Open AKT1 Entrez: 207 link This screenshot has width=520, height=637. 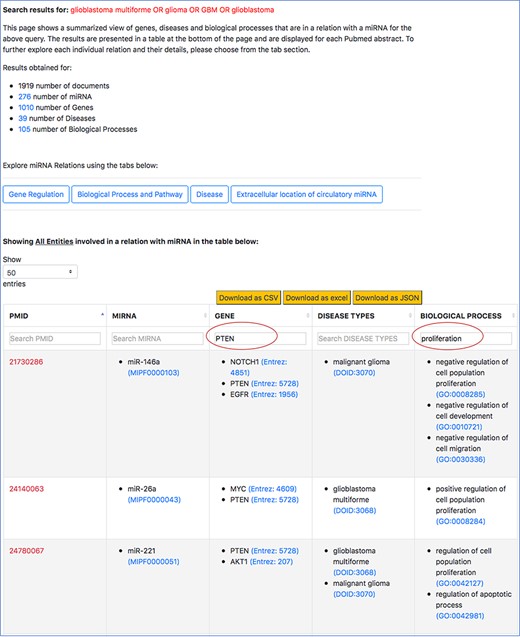click(x=271, y=561)
